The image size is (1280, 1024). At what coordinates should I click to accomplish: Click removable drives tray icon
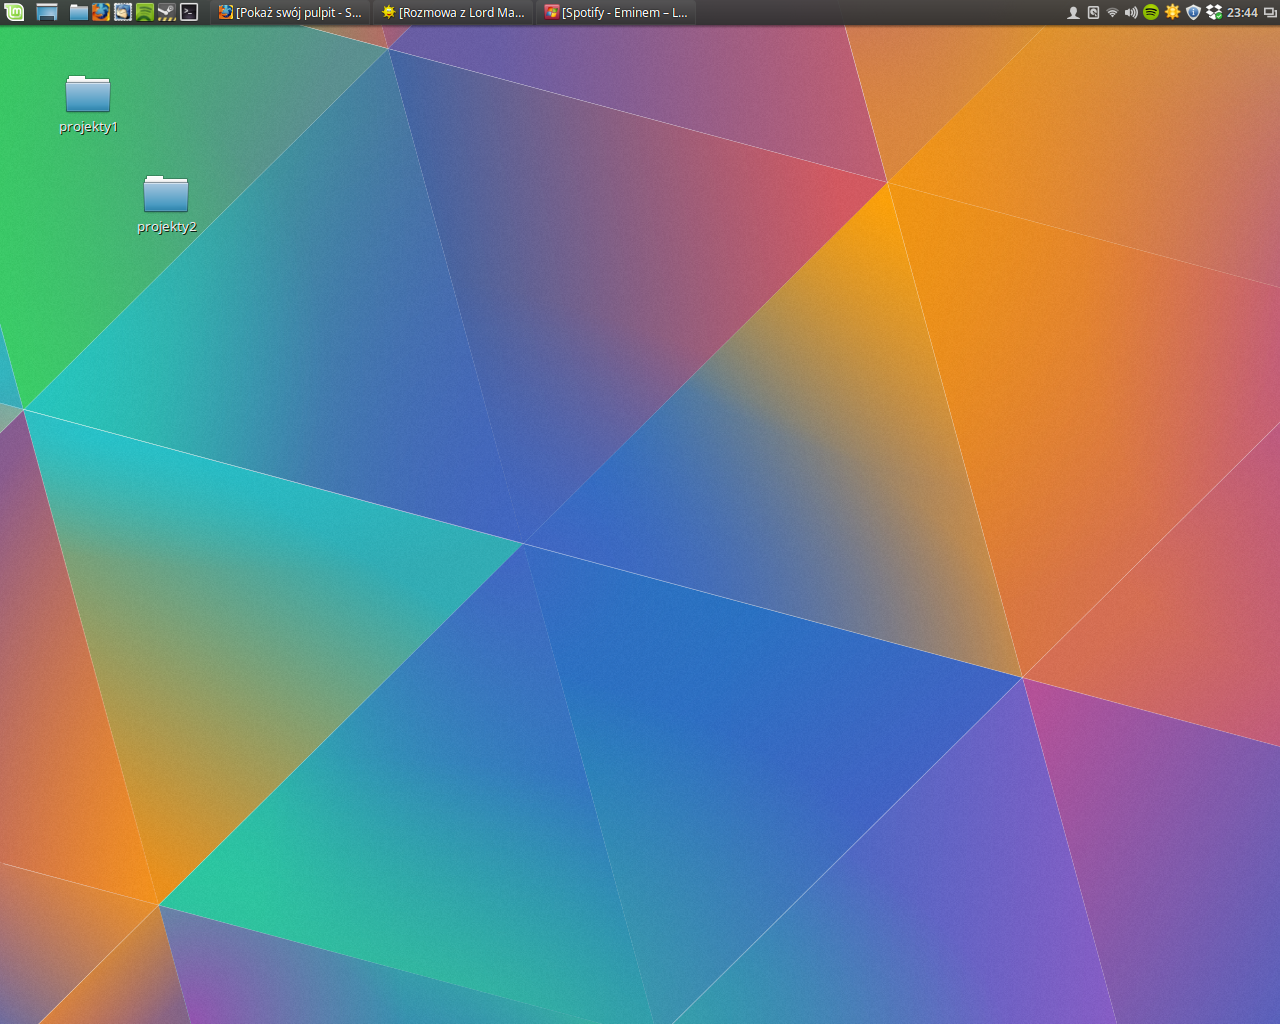pos(1093,13)
